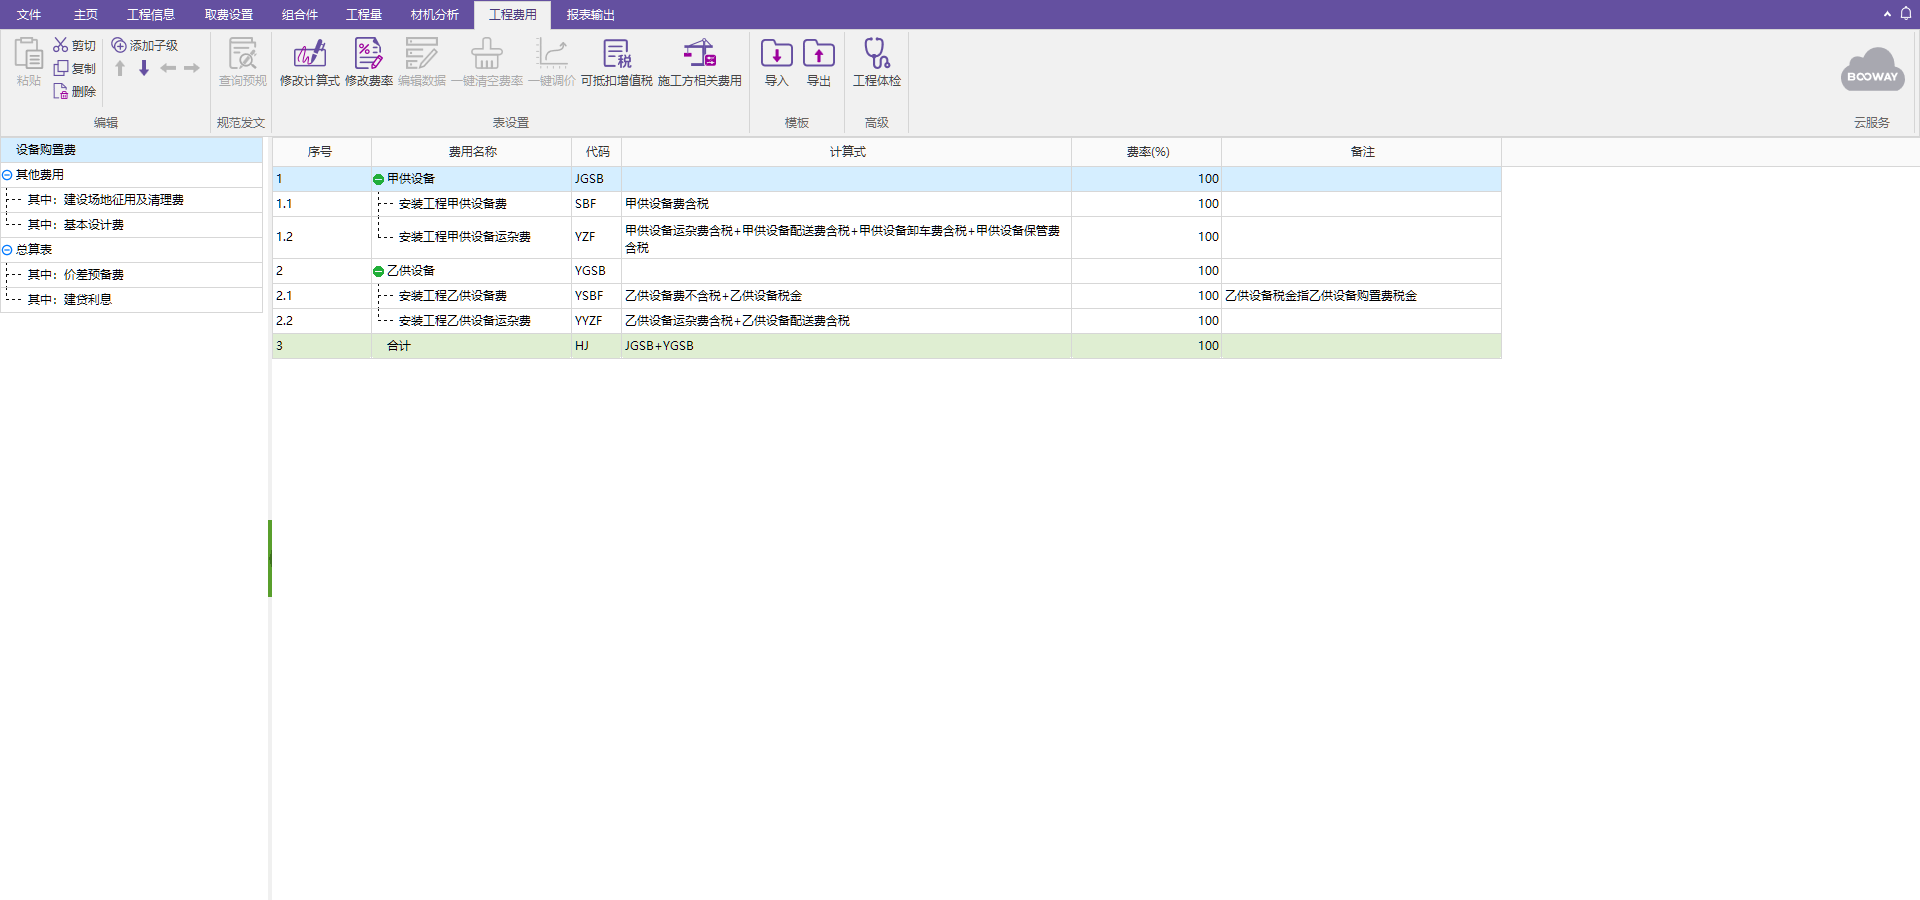Collapse the ribbon with the up caret
This screenshot has width=1920, height=900.
1887,14
